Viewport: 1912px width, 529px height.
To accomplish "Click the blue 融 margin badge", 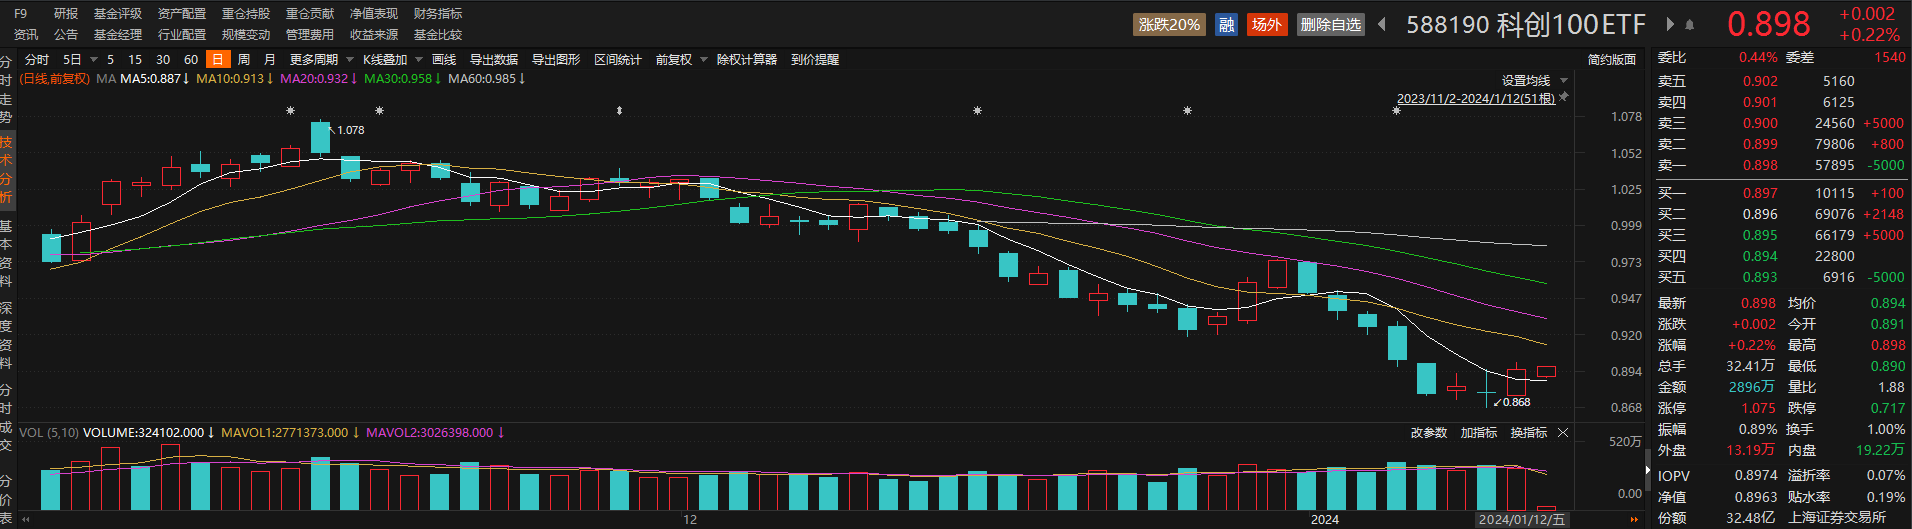I will (x=1226, y=25).
